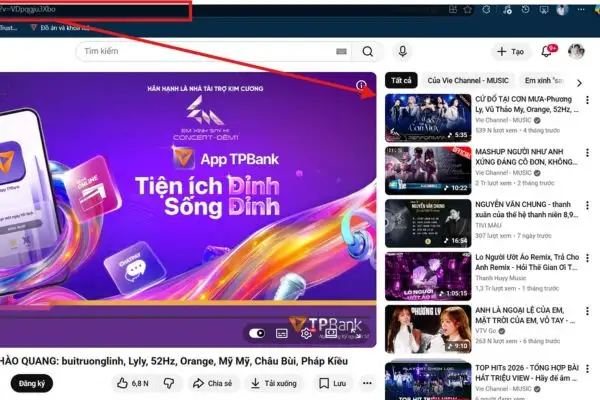This screenshot has width=600, height=400.
Task: Open the player settings gear
Action: coord(306,333)
